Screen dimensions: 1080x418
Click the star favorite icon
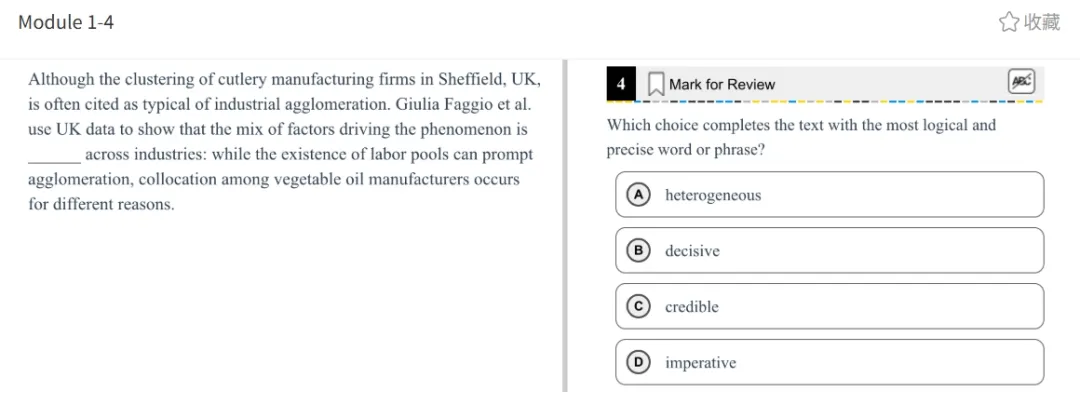1009,22
